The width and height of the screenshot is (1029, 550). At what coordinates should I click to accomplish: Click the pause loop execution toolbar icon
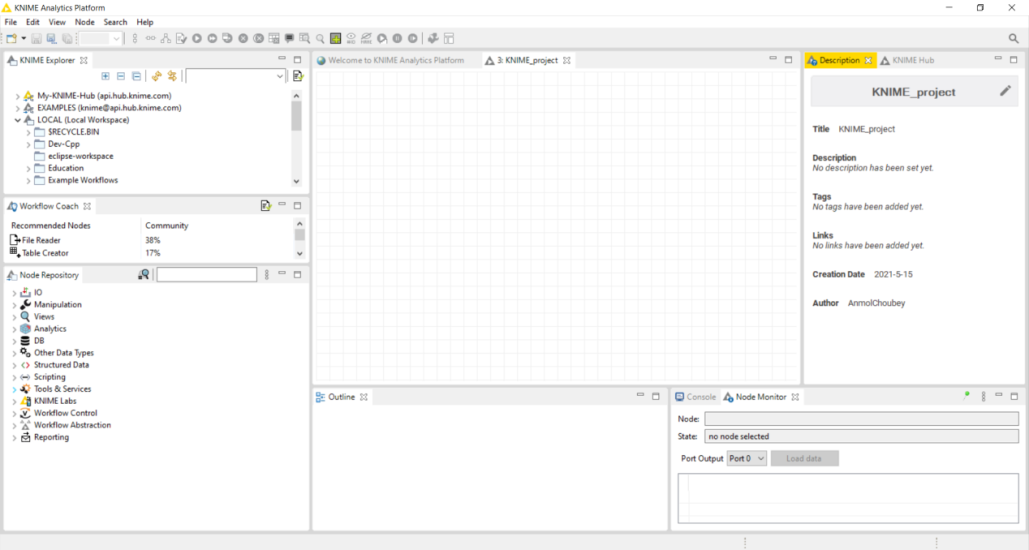point(397,39)
